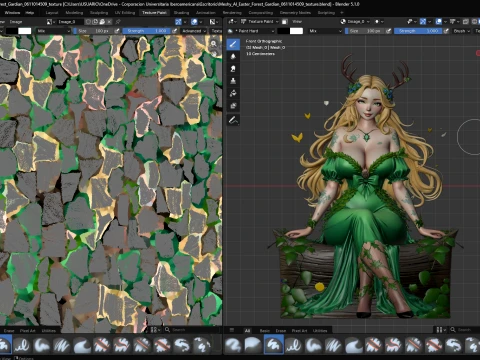Click white secondary color swatch in 3D viewport
The image size is (480, 360).
pos(296,31)
